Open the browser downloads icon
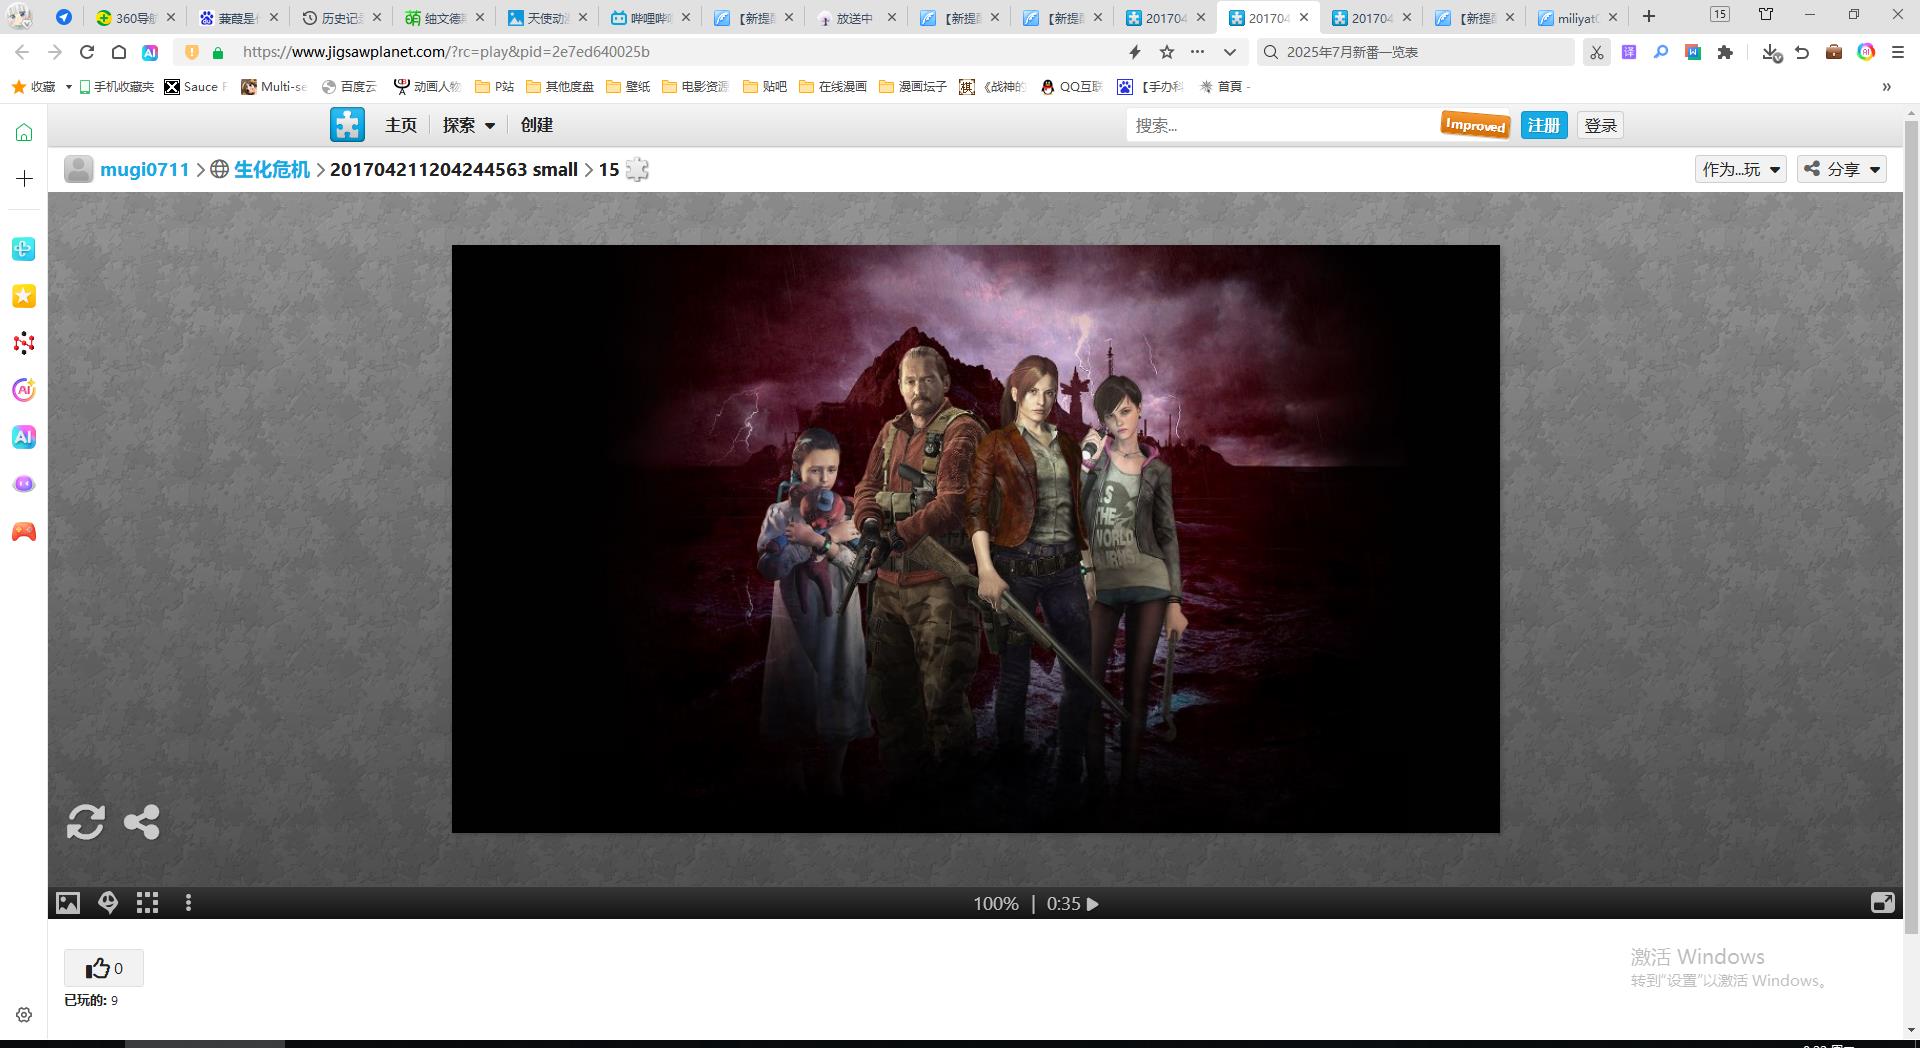Screen dimensions: 1920x1048 pyautogui.click(x=1771, y=52)
